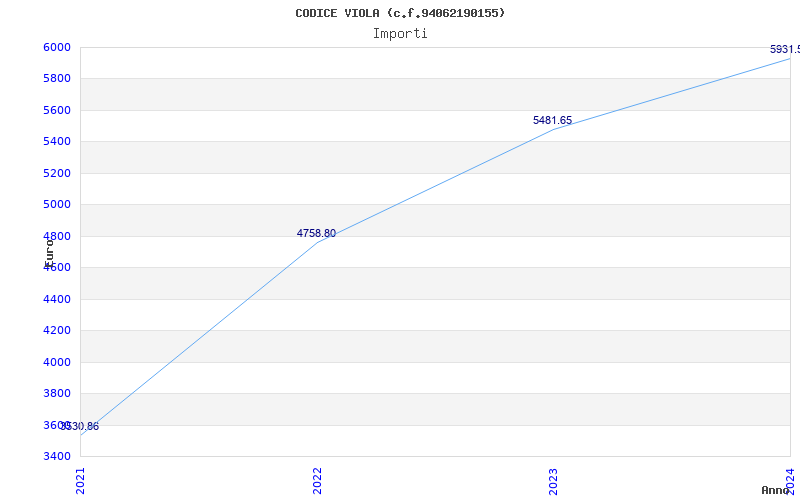Click the 5800 y-axis label

coord(57,79)
